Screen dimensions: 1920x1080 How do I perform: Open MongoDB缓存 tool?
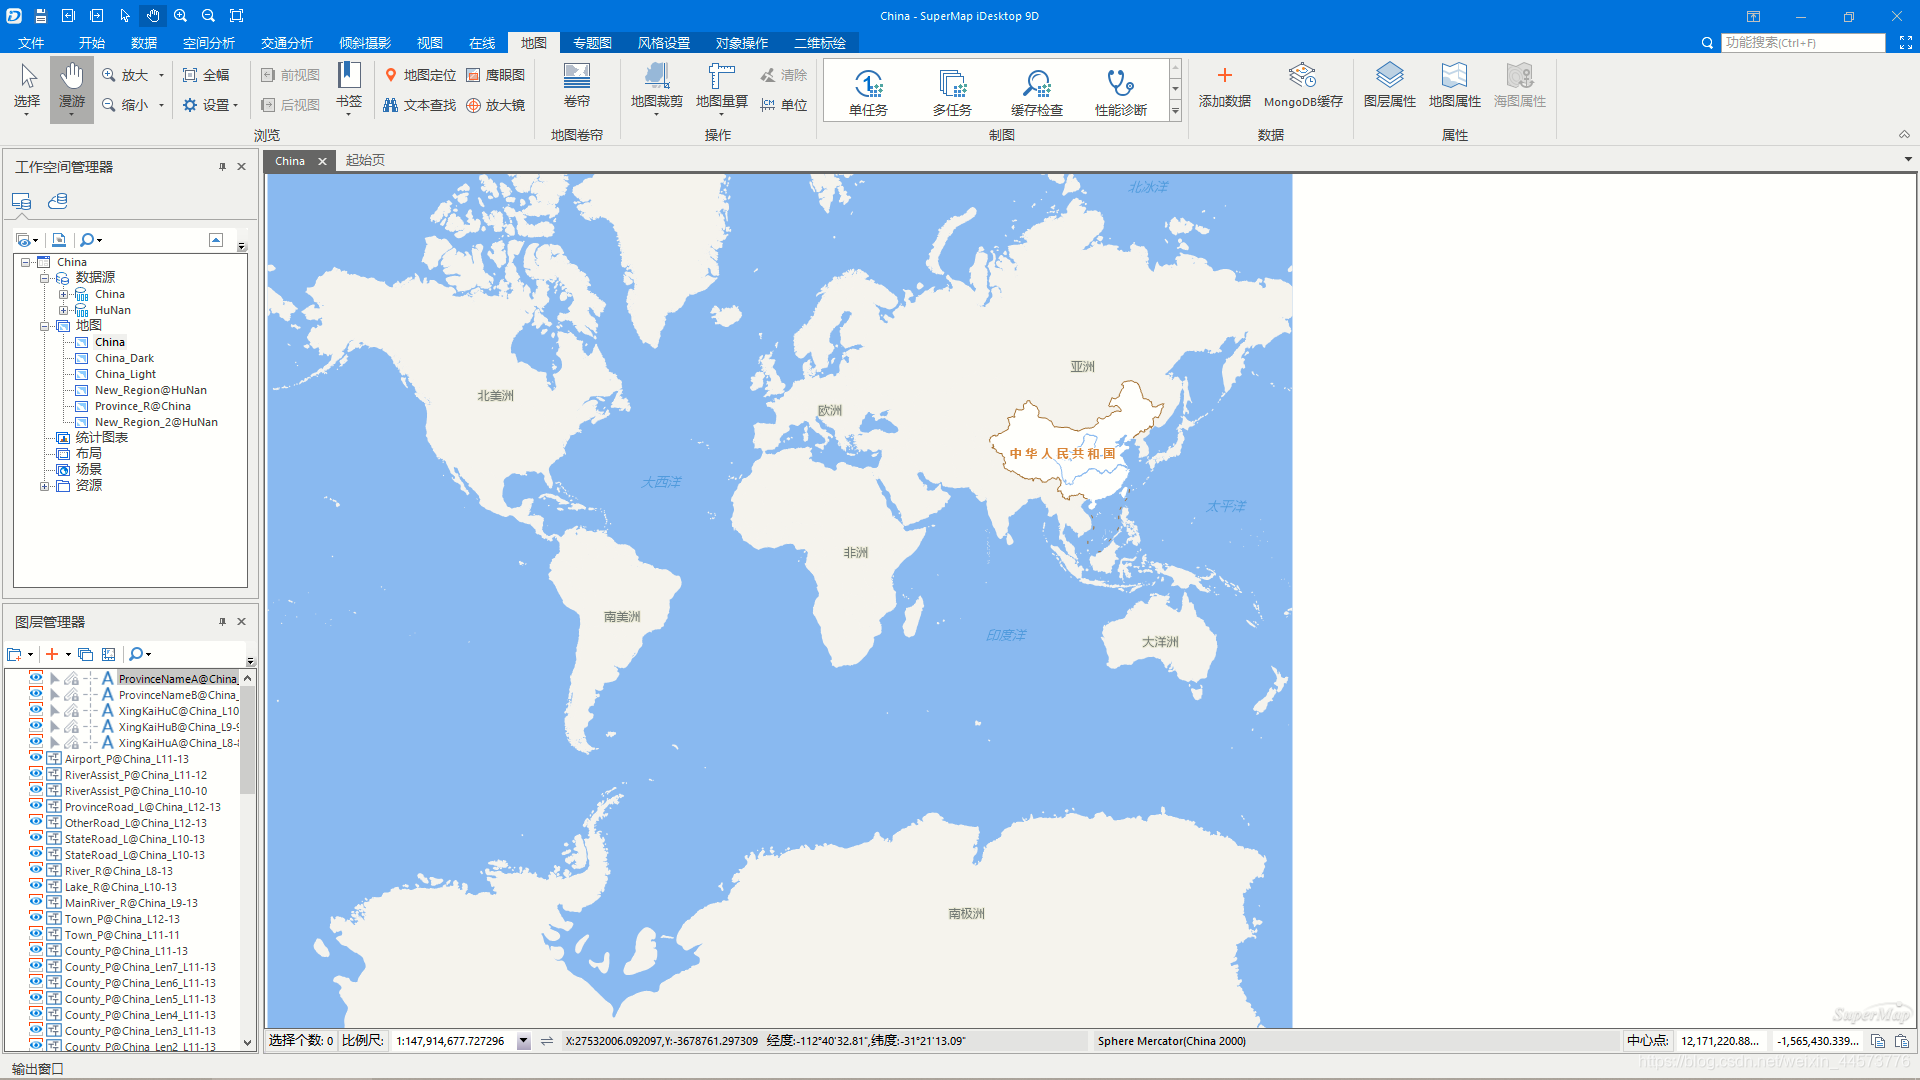pos(1303,86)
